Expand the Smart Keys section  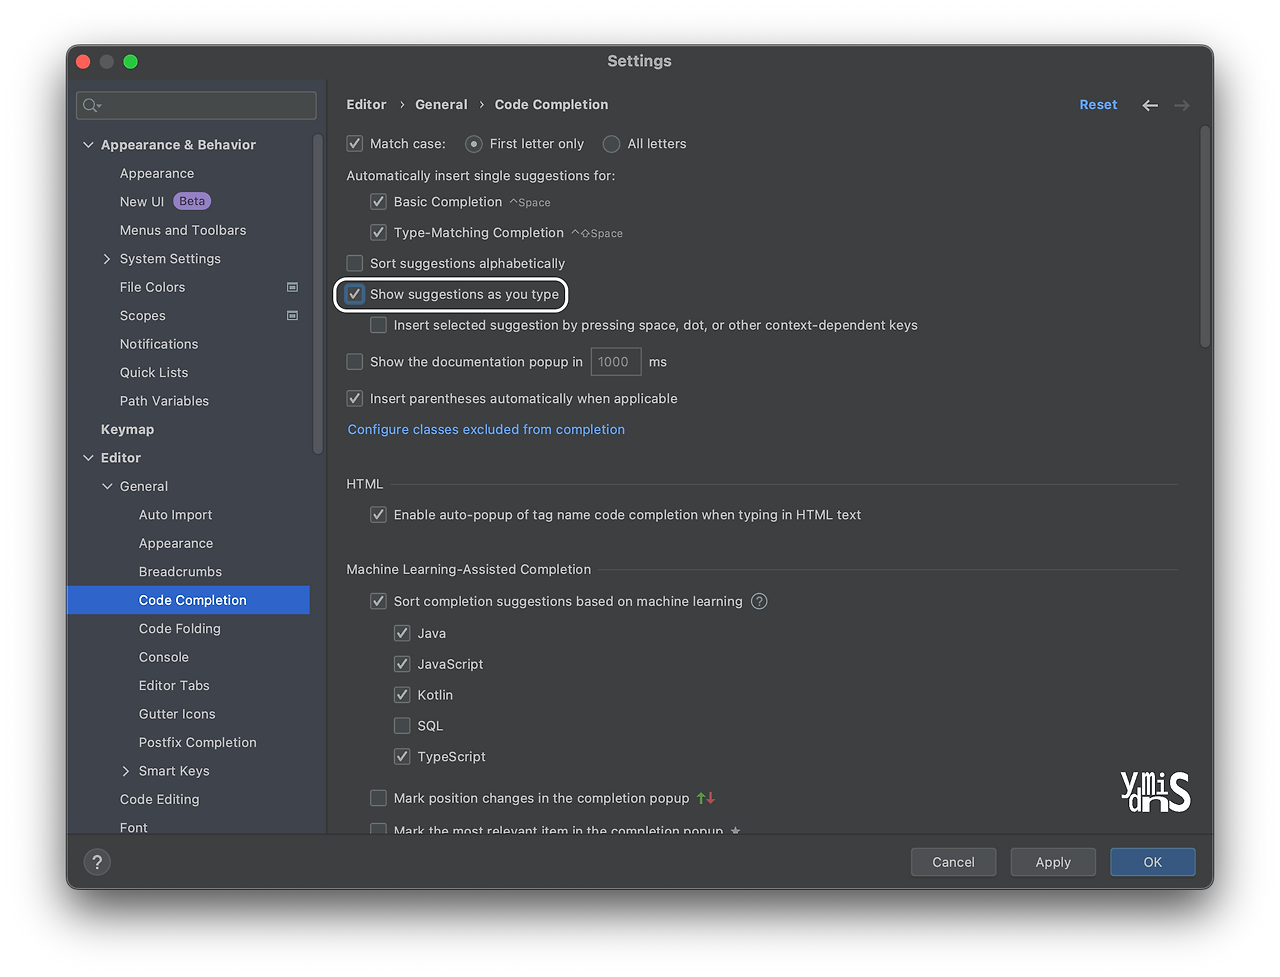[x=126, y=770]
